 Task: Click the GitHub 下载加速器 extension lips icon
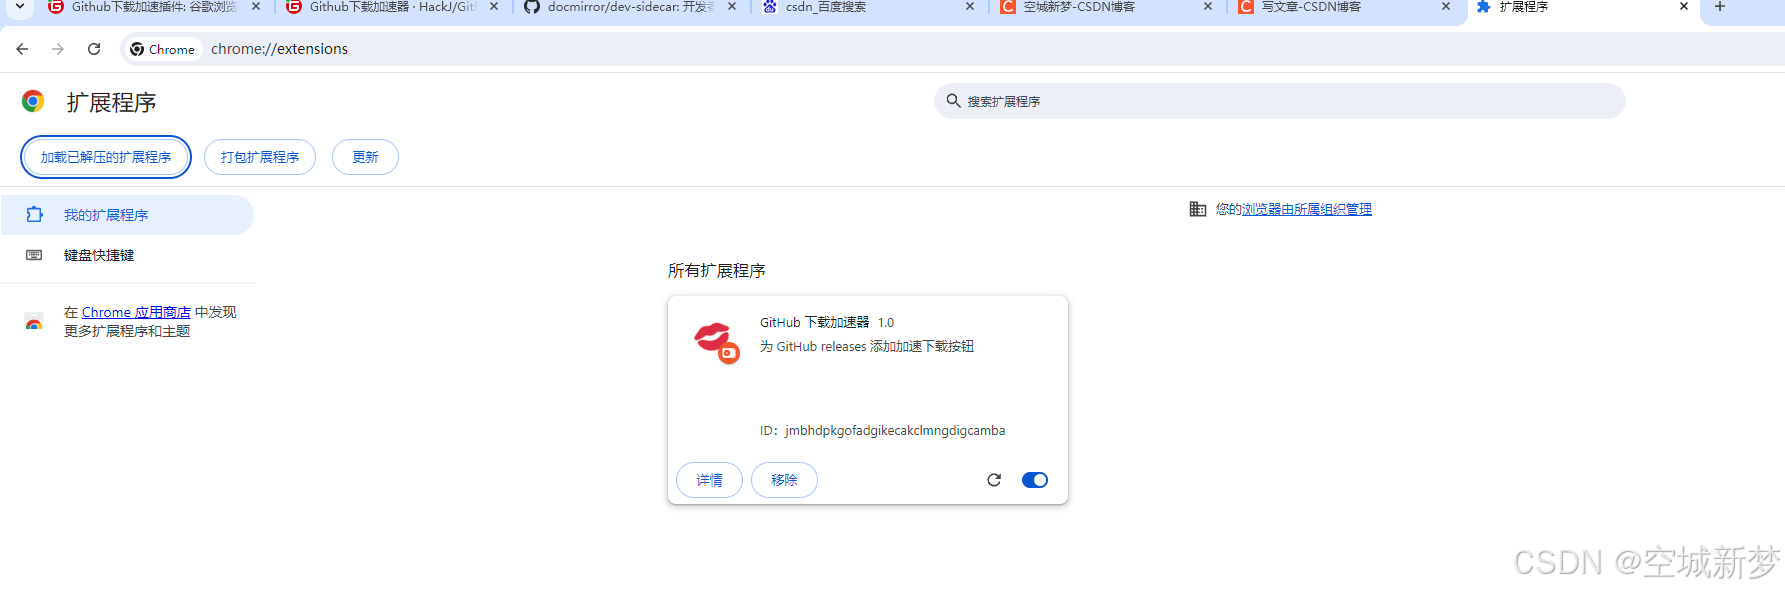click(716, 342)
